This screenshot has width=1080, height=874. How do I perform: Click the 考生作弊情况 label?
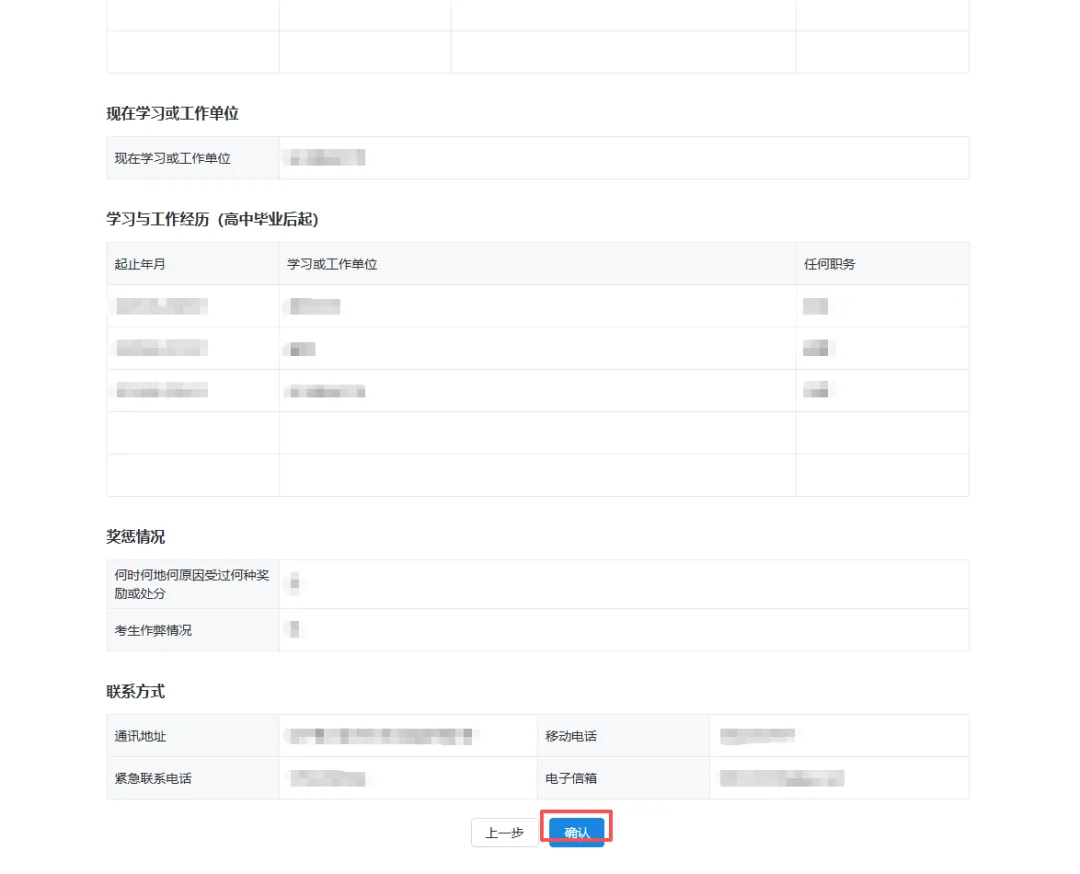[x=153, y=630]
